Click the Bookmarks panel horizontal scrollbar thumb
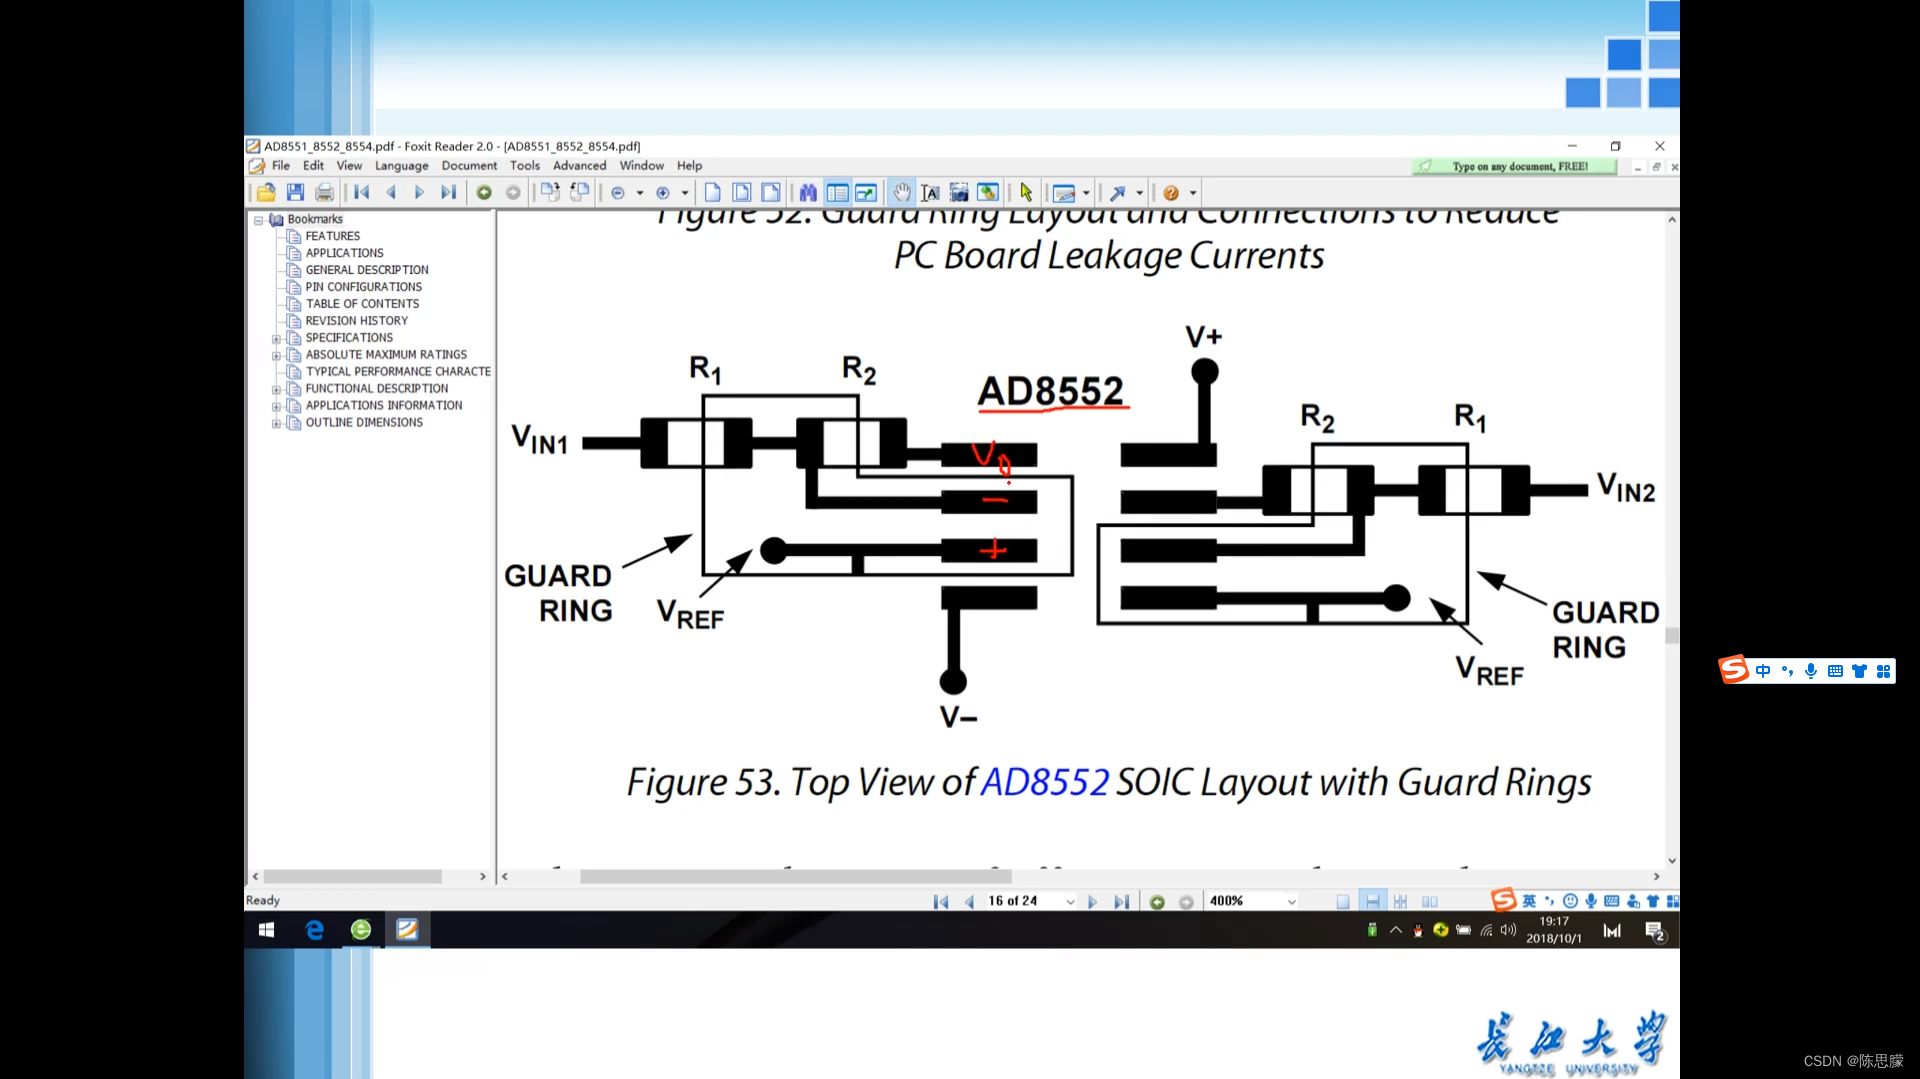Image resolution: width=1920 pixels, height=1079 pixels. point(352,876)
